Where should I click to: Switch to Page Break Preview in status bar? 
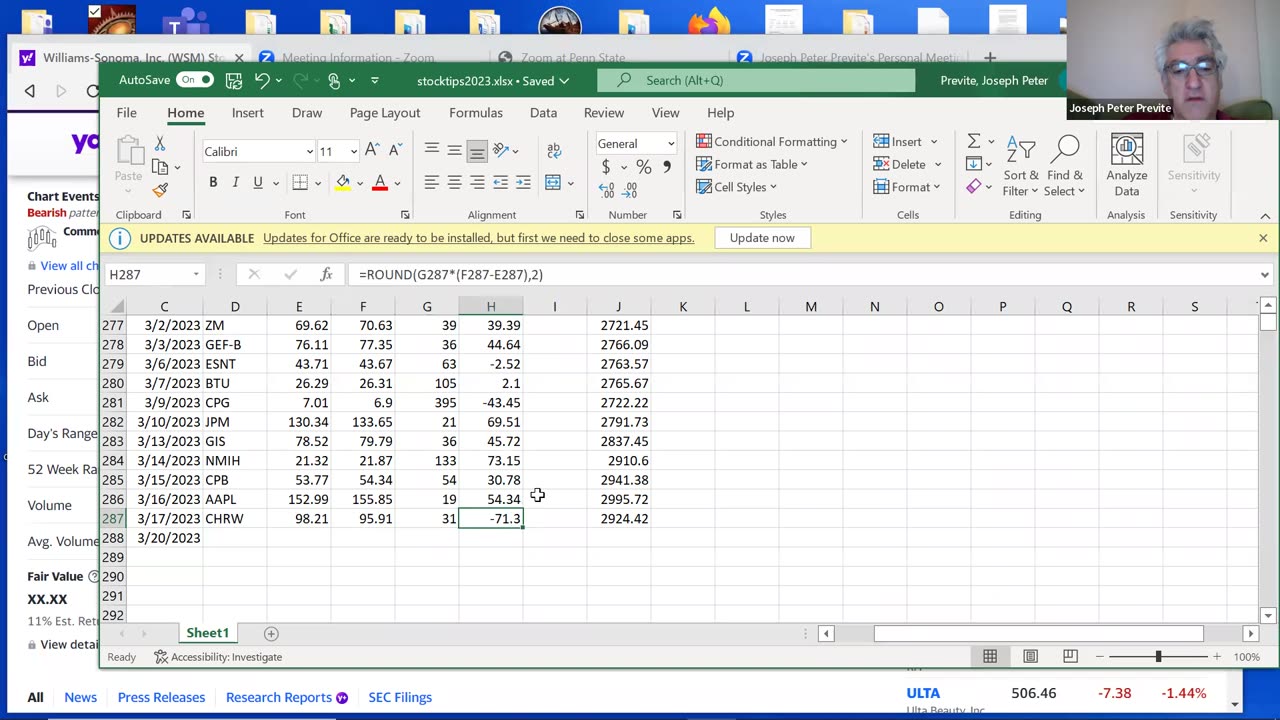tap(1070, 656)
